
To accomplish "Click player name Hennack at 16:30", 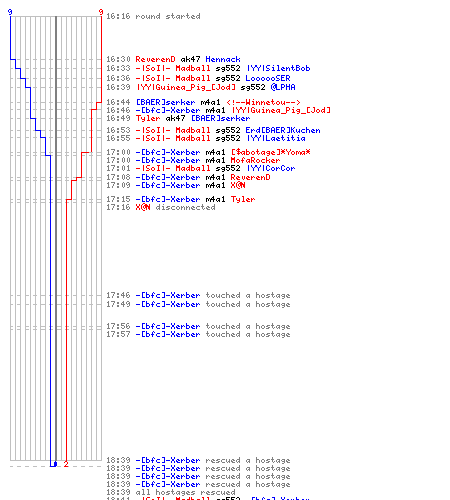I will pyautogui.click(x=223, y=59).
